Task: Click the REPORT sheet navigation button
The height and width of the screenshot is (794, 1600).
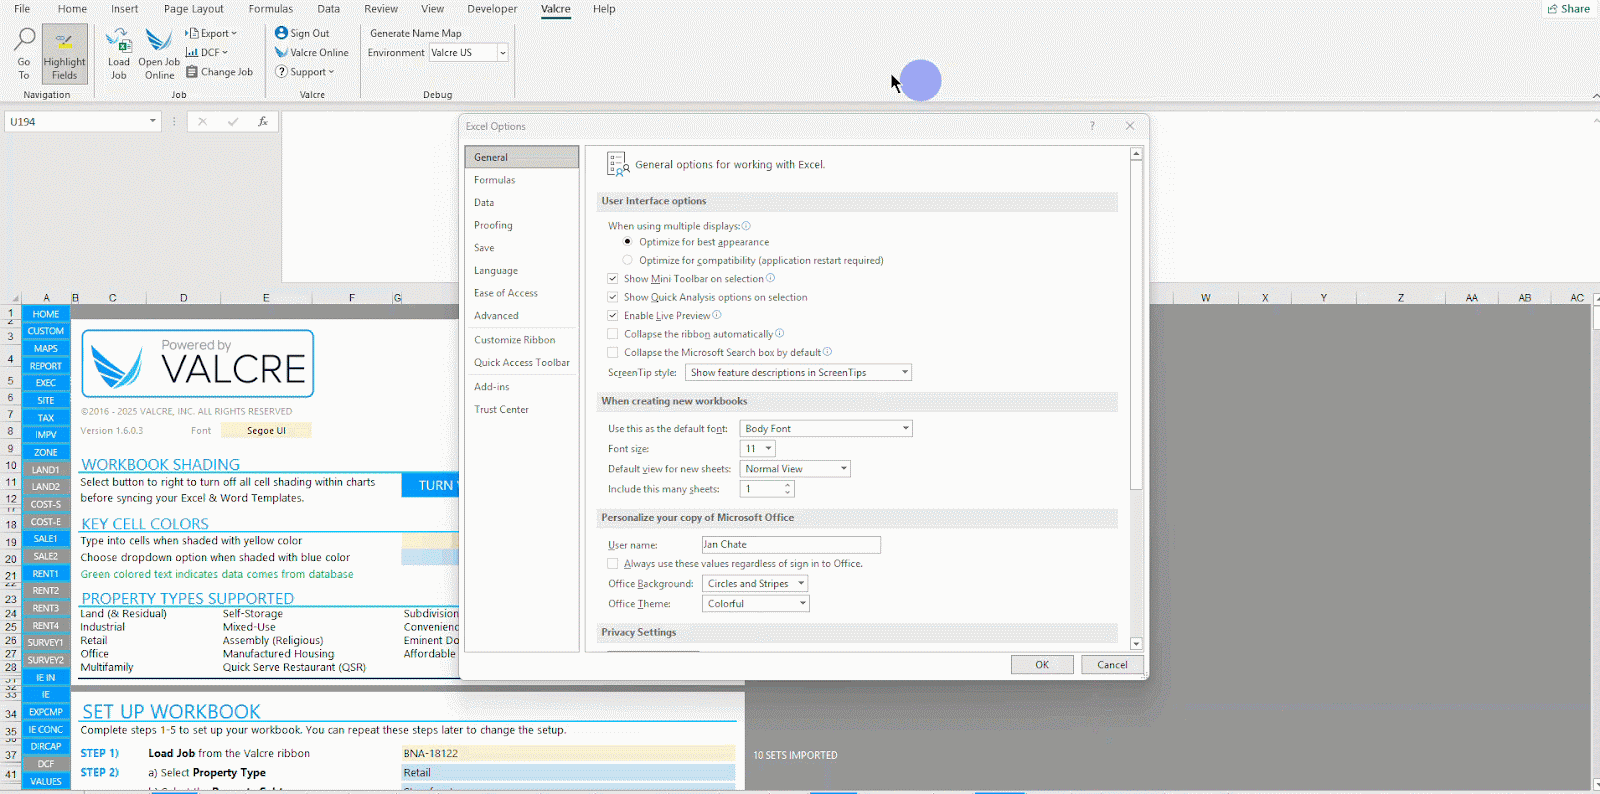Action: [x=46, y=366]
